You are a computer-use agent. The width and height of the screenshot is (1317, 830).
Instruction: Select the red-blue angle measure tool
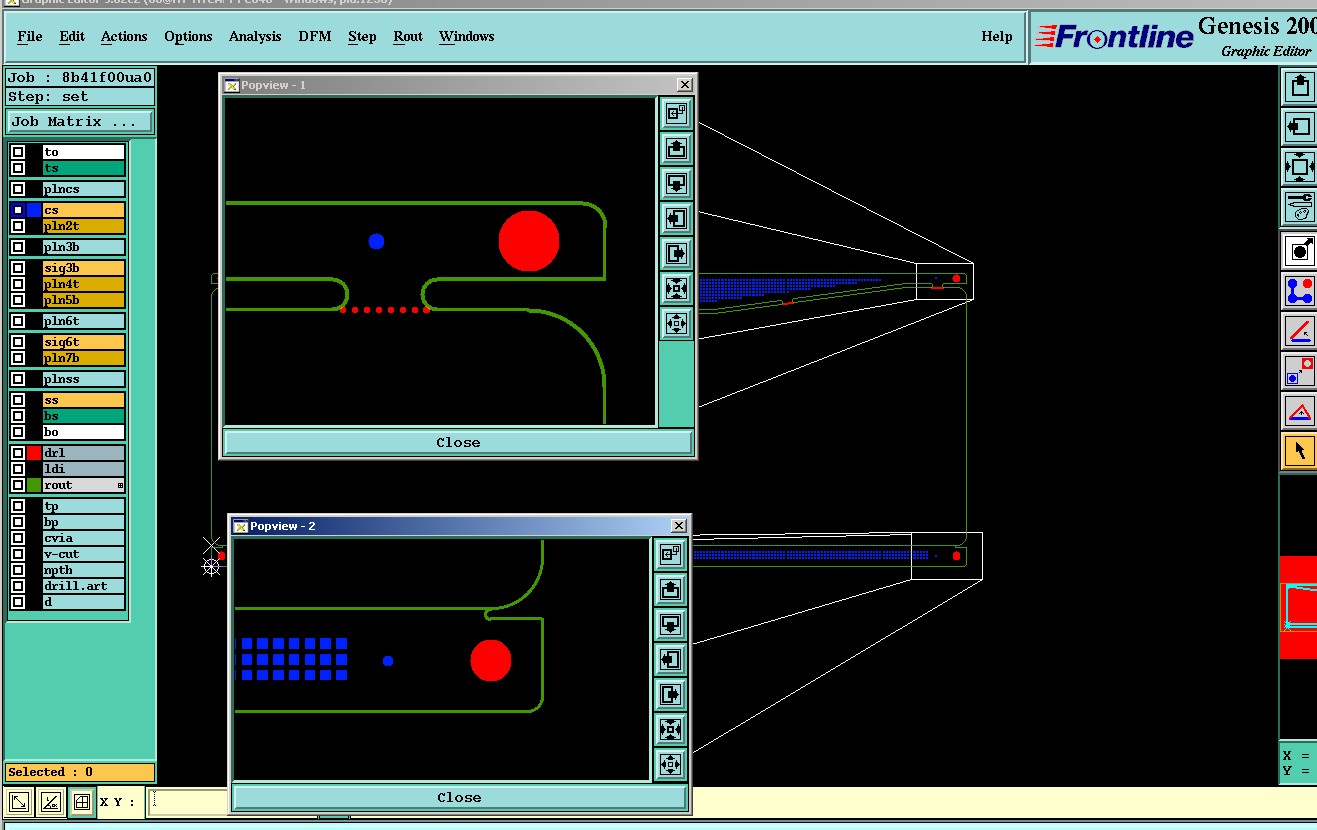pos(1299,331)
